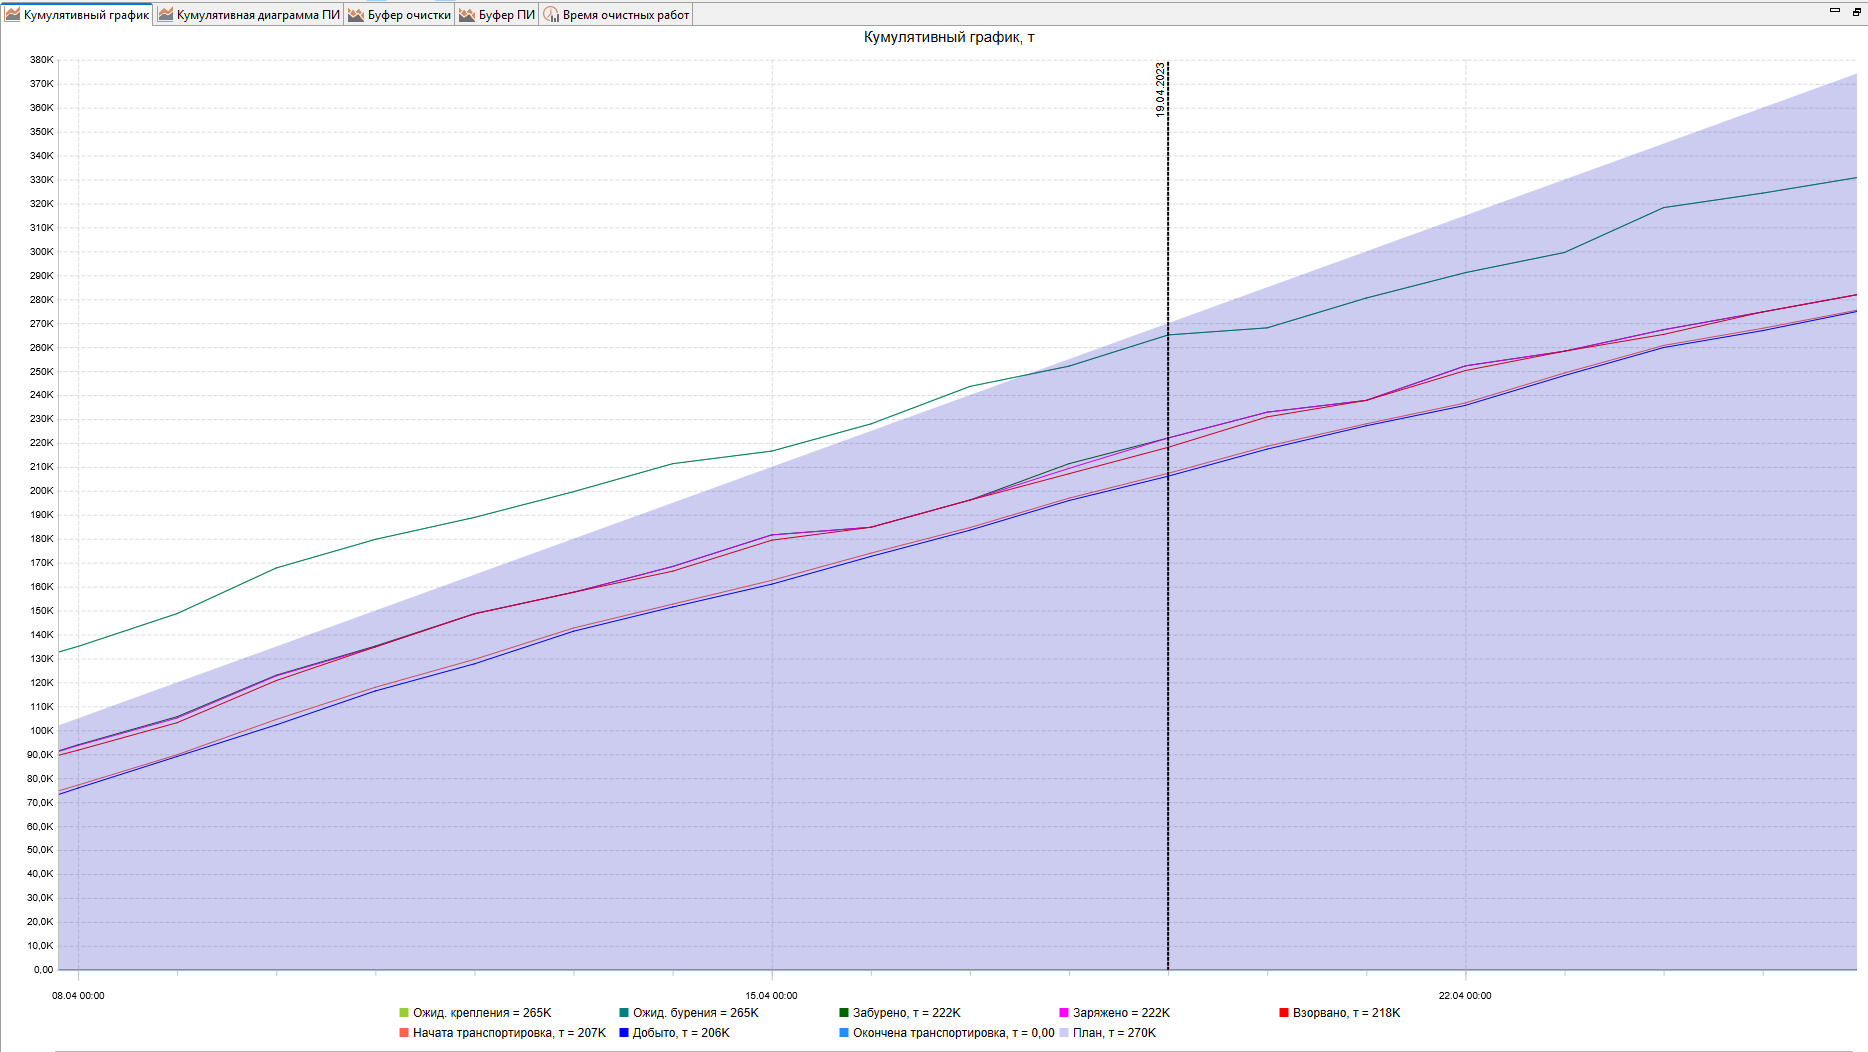Click the panel minimize icon at top right
Screen dimensions: 1868x1052
coord(1835,11)
